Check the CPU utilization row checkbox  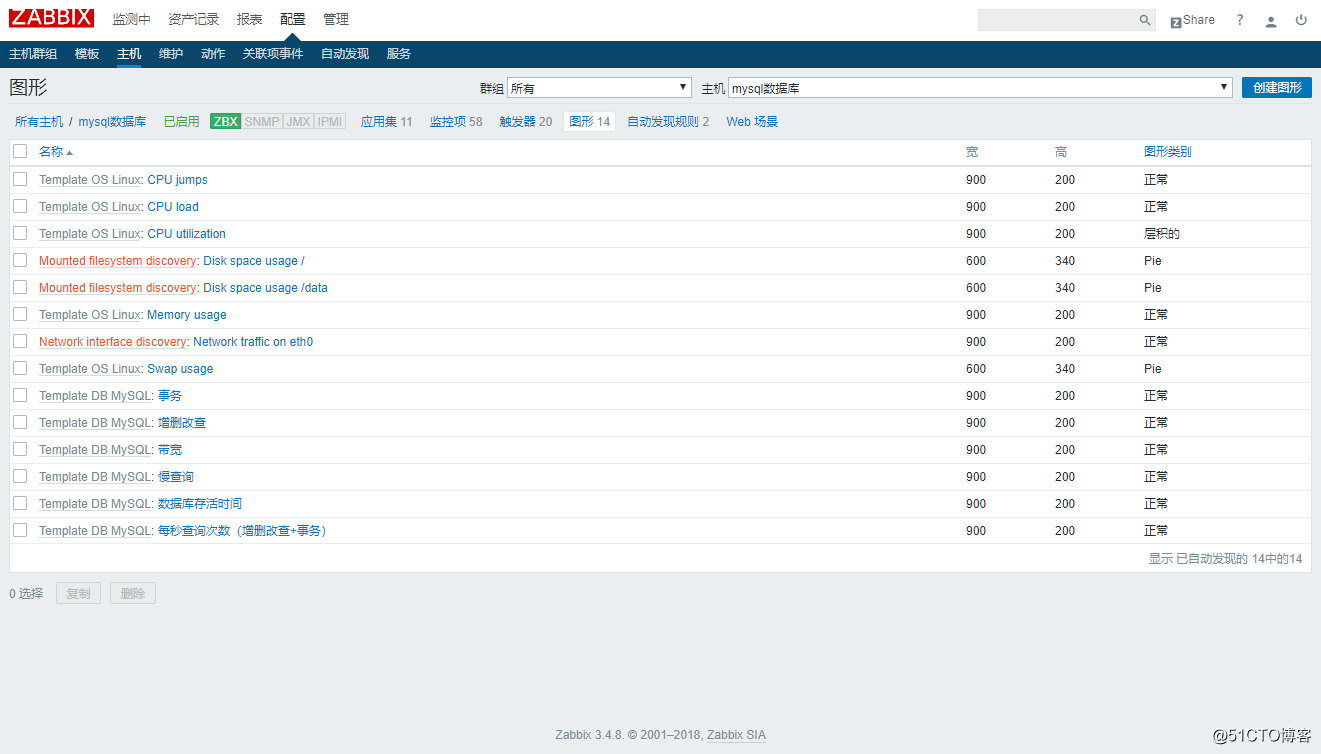point(20,233)
